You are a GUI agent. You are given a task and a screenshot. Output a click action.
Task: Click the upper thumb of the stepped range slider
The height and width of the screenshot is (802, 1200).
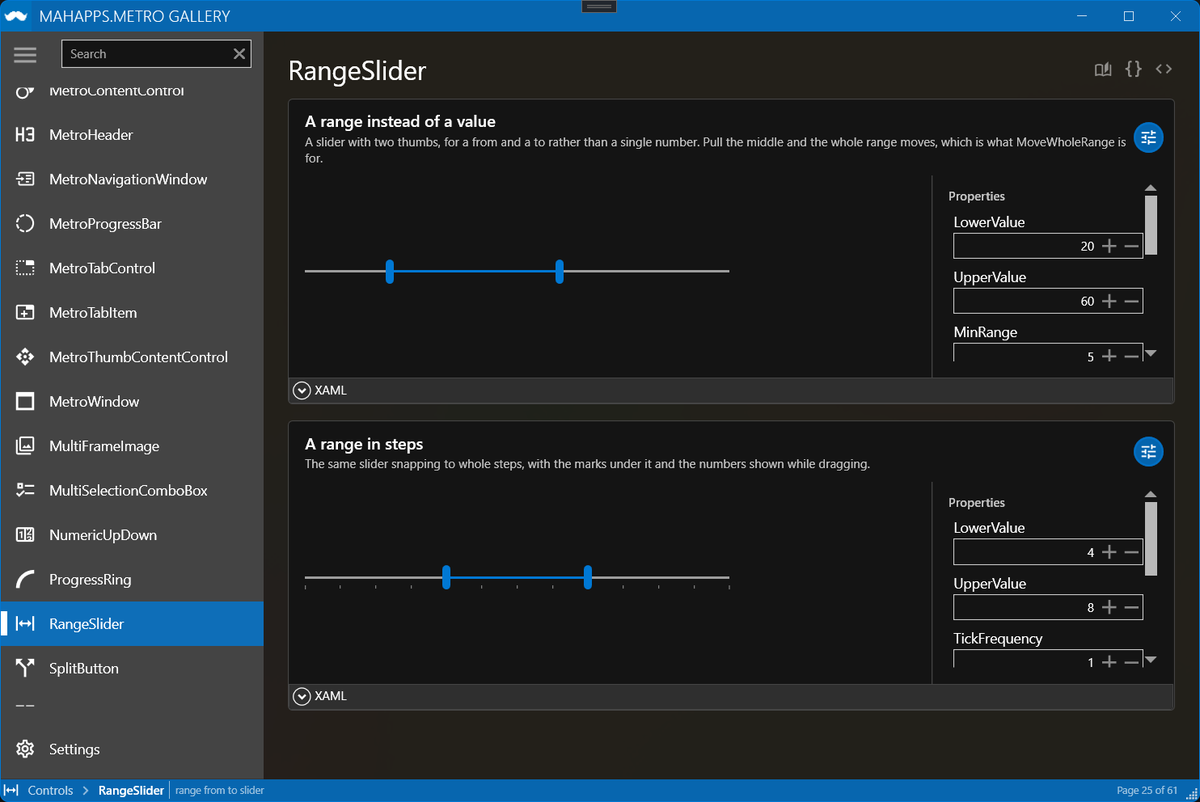point(588,577)
